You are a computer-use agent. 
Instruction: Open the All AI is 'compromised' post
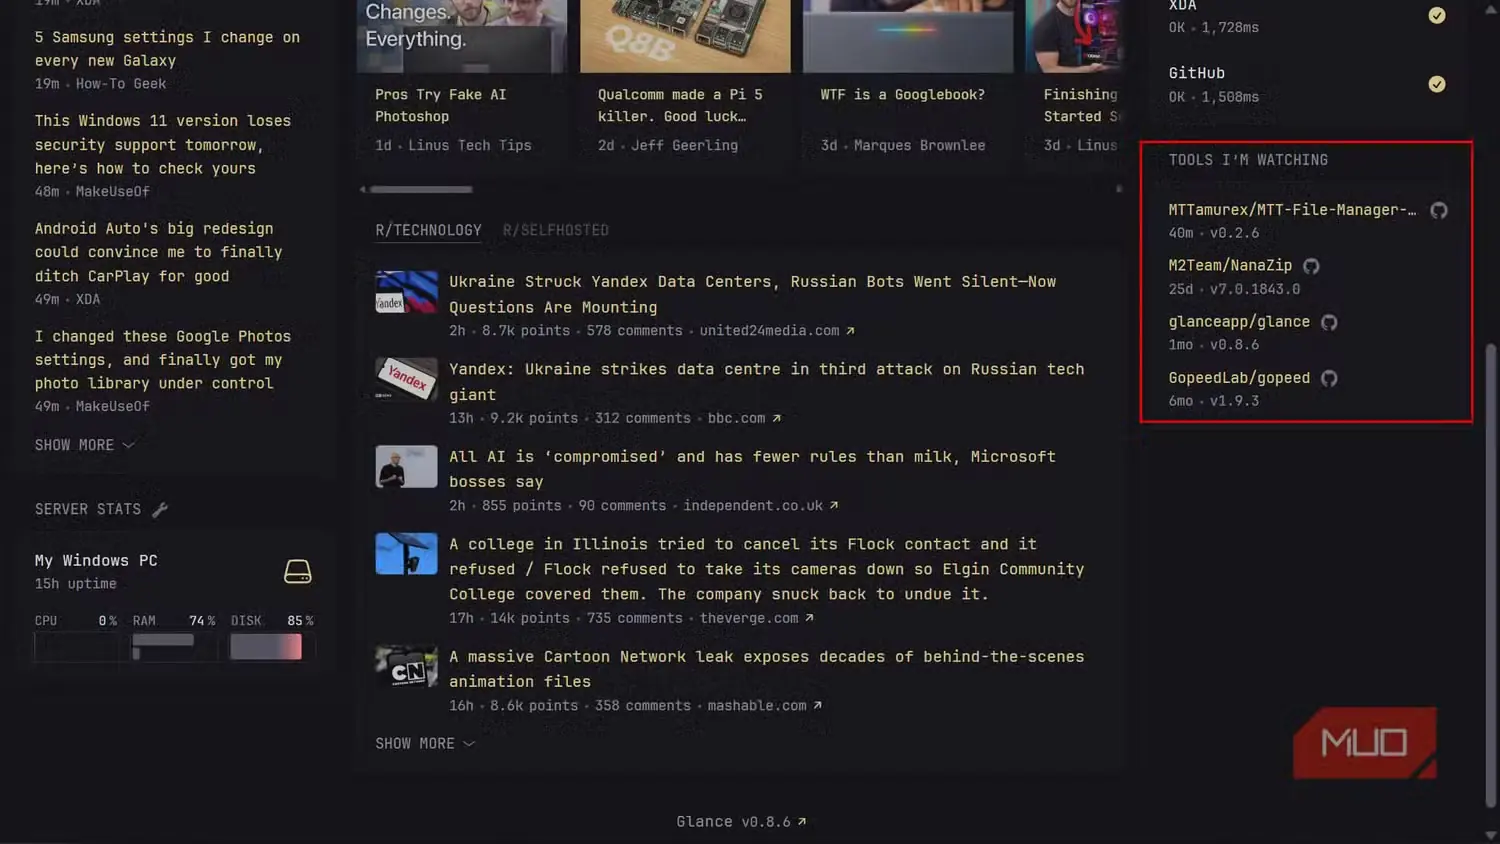(x=752, y=469)
